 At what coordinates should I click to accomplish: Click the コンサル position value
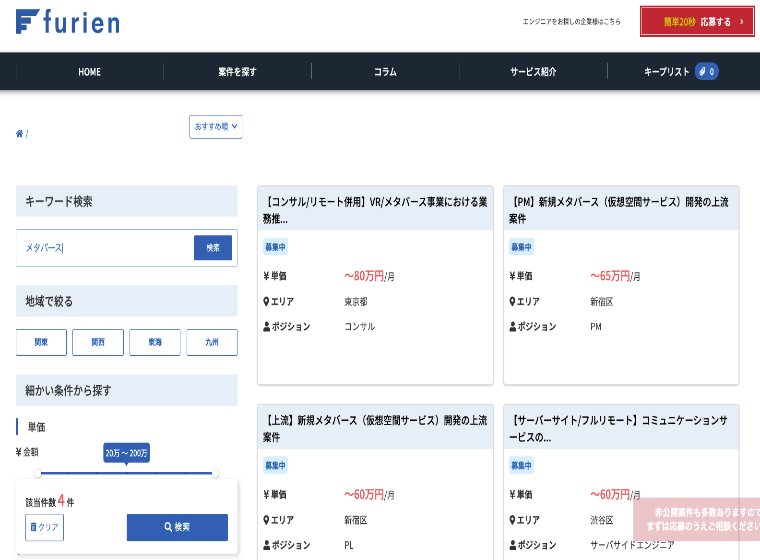coord(360,327)
